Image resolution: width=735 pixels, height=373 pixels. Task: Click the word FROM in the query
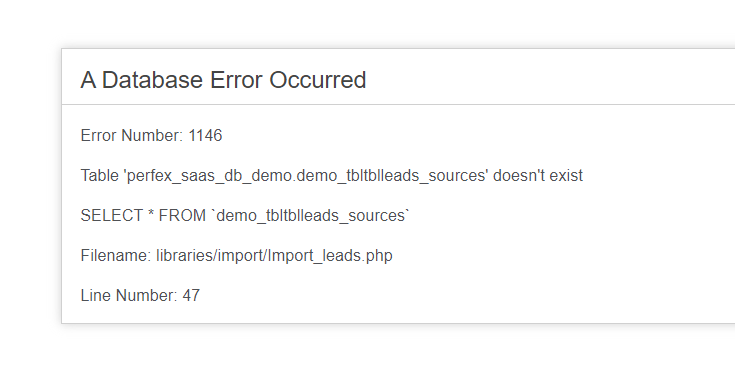point(182,216)
